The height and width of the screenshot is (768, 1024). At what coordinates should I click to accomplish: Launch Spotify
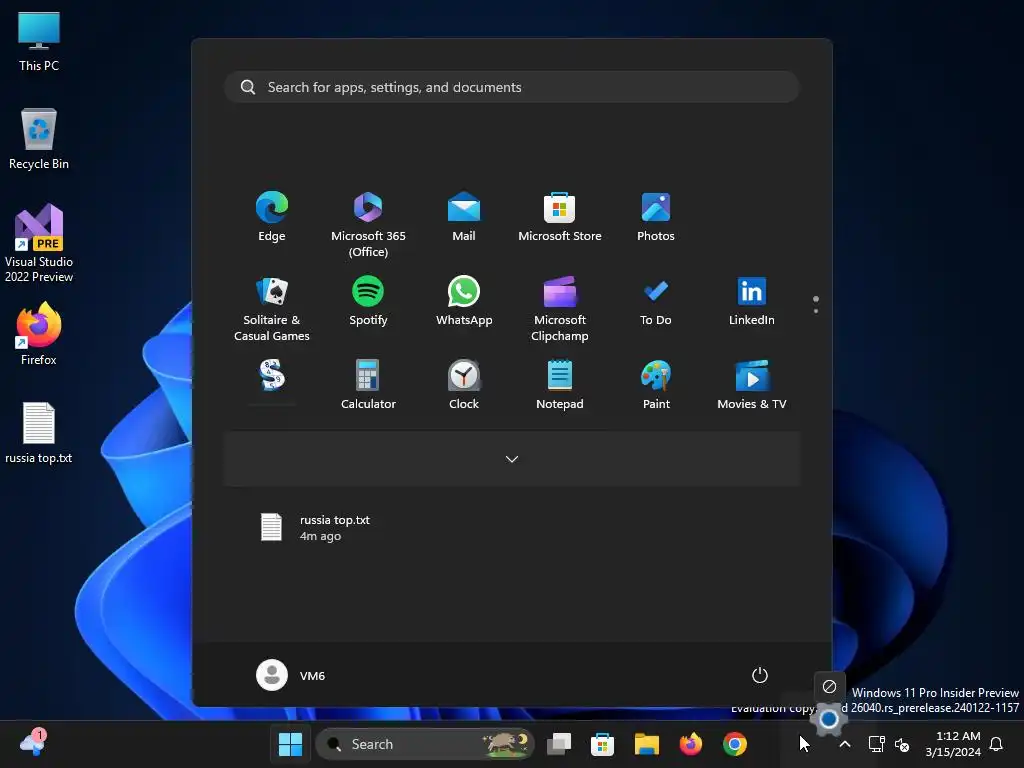(x=368, y=301)
